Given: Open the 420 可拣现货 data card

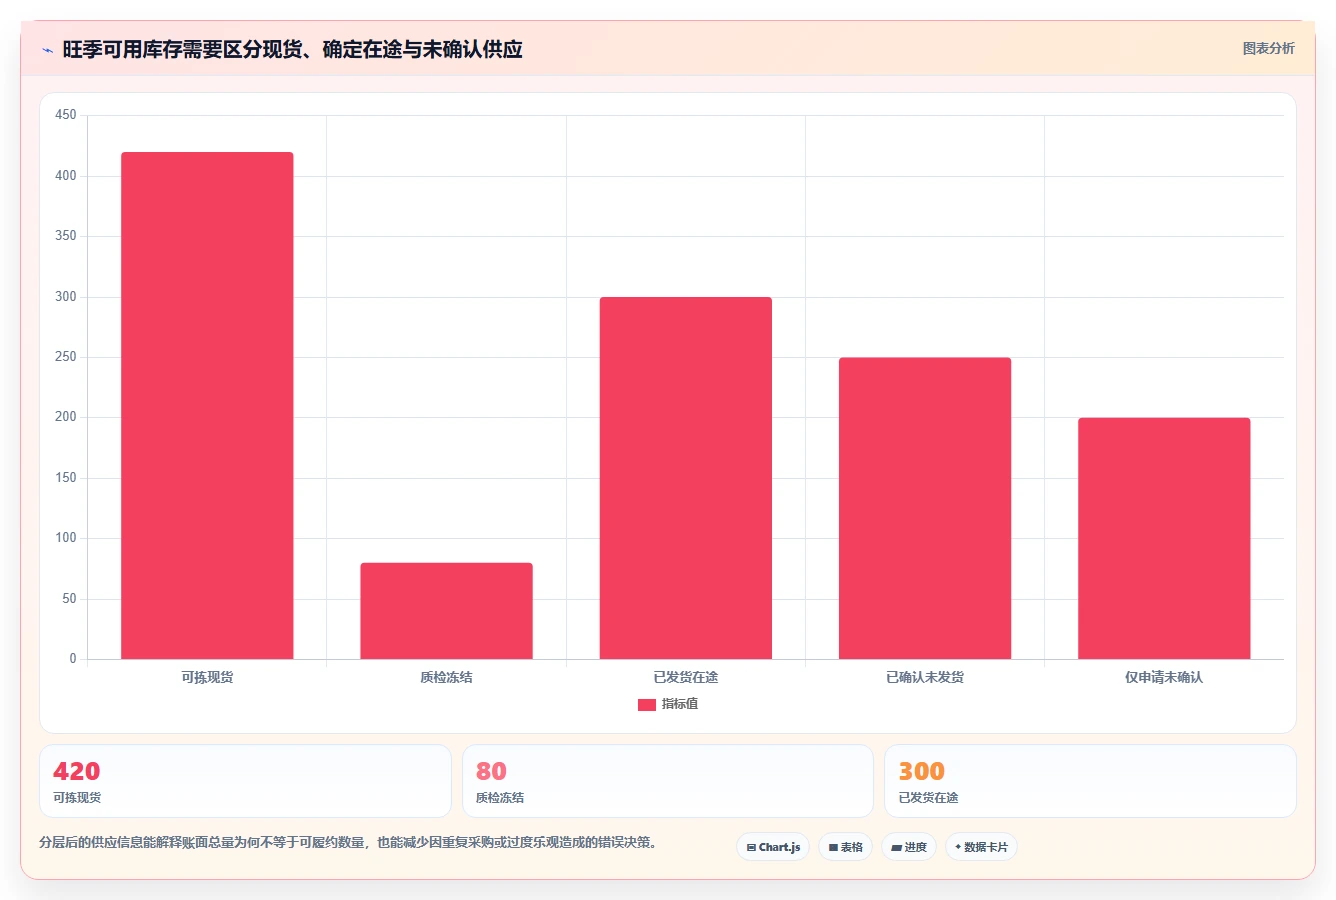Looking at the screenshot, I should (245, 781).
